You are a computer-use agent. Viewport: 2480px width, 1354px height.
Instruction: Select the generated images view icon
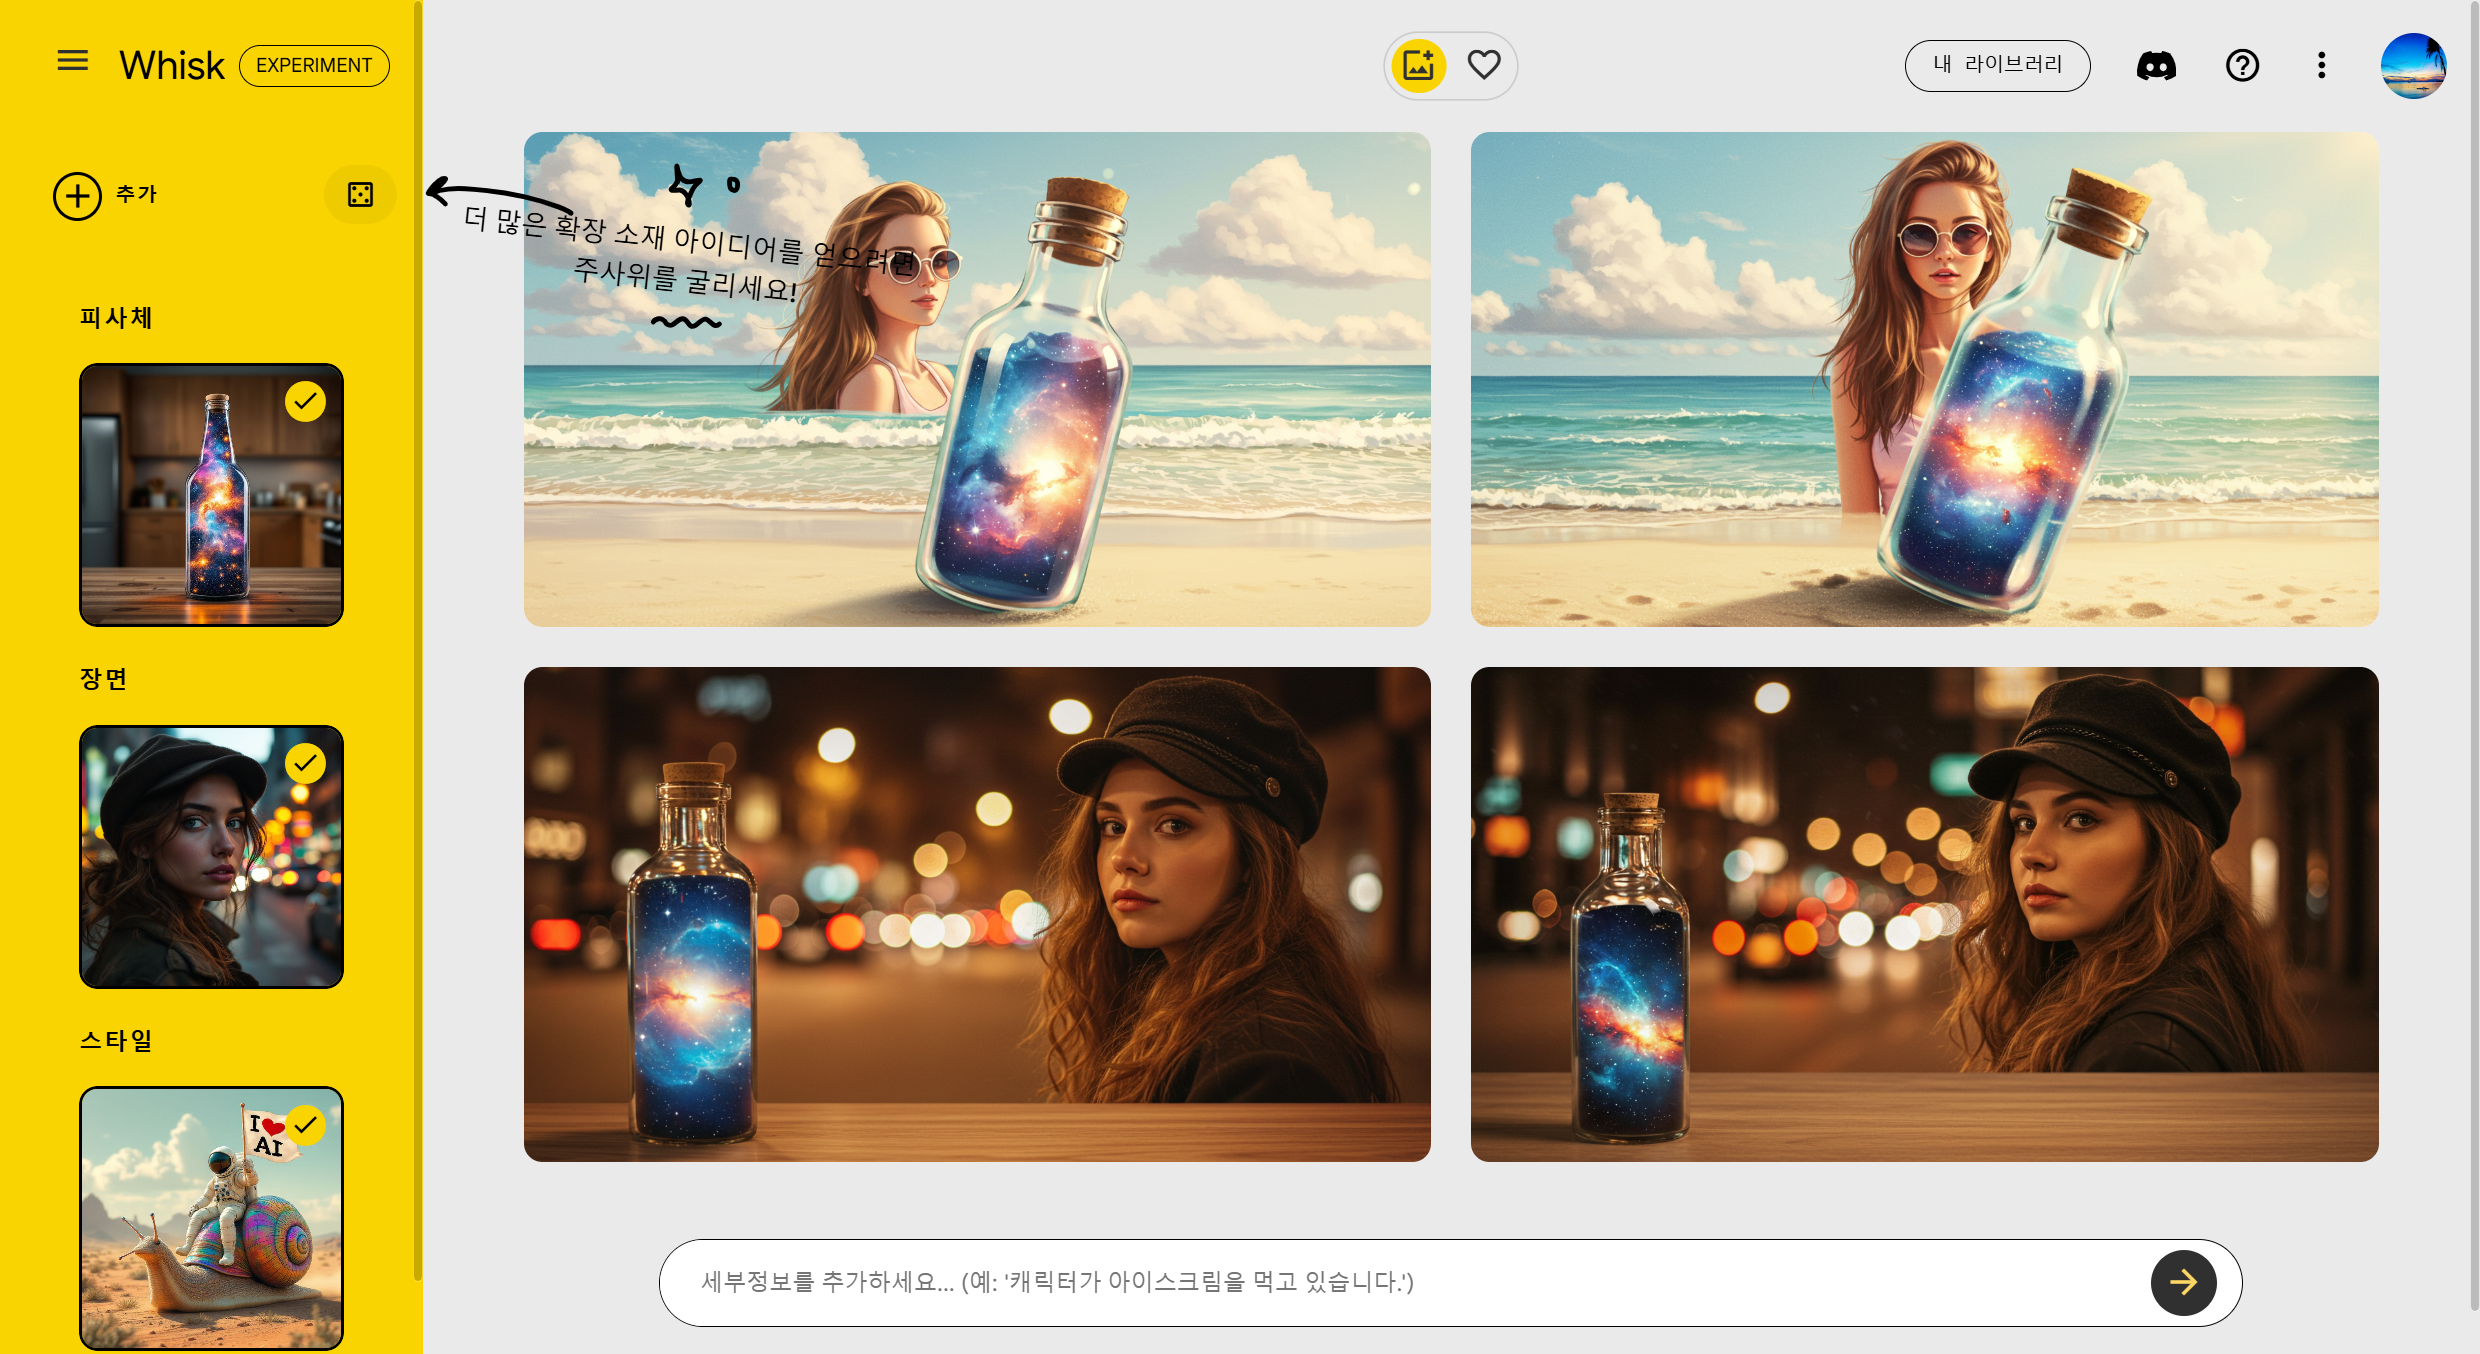point(1418,66)
